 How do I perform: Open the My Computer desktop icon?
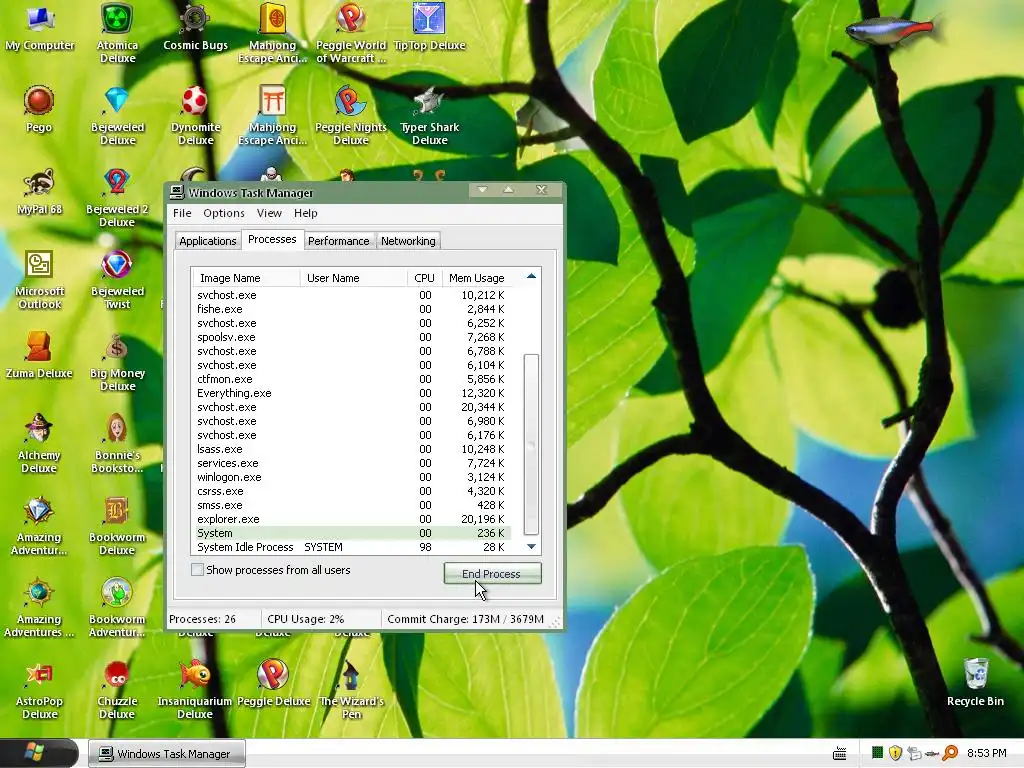39,28
